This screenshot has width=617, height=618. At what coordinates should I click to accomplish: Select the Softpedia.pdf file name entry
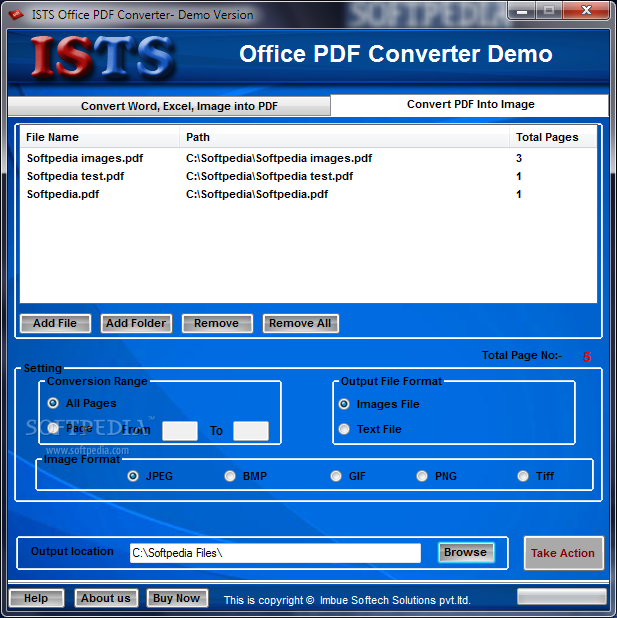click(x=63, y=194)
